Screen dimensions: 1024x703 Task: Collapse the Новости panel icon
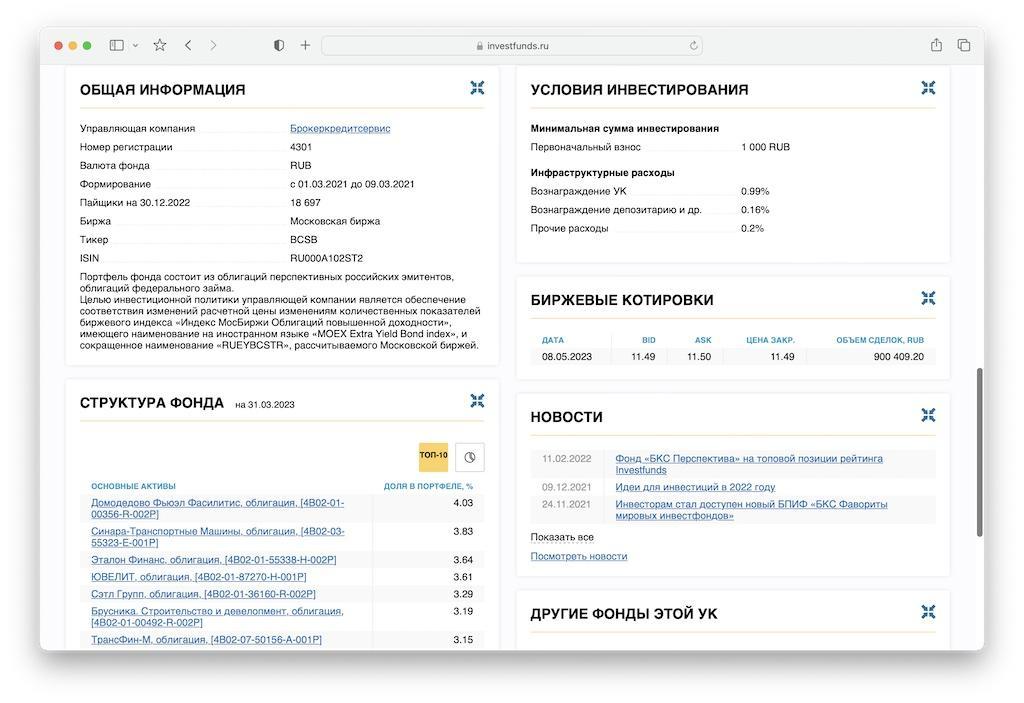[928, 415]
